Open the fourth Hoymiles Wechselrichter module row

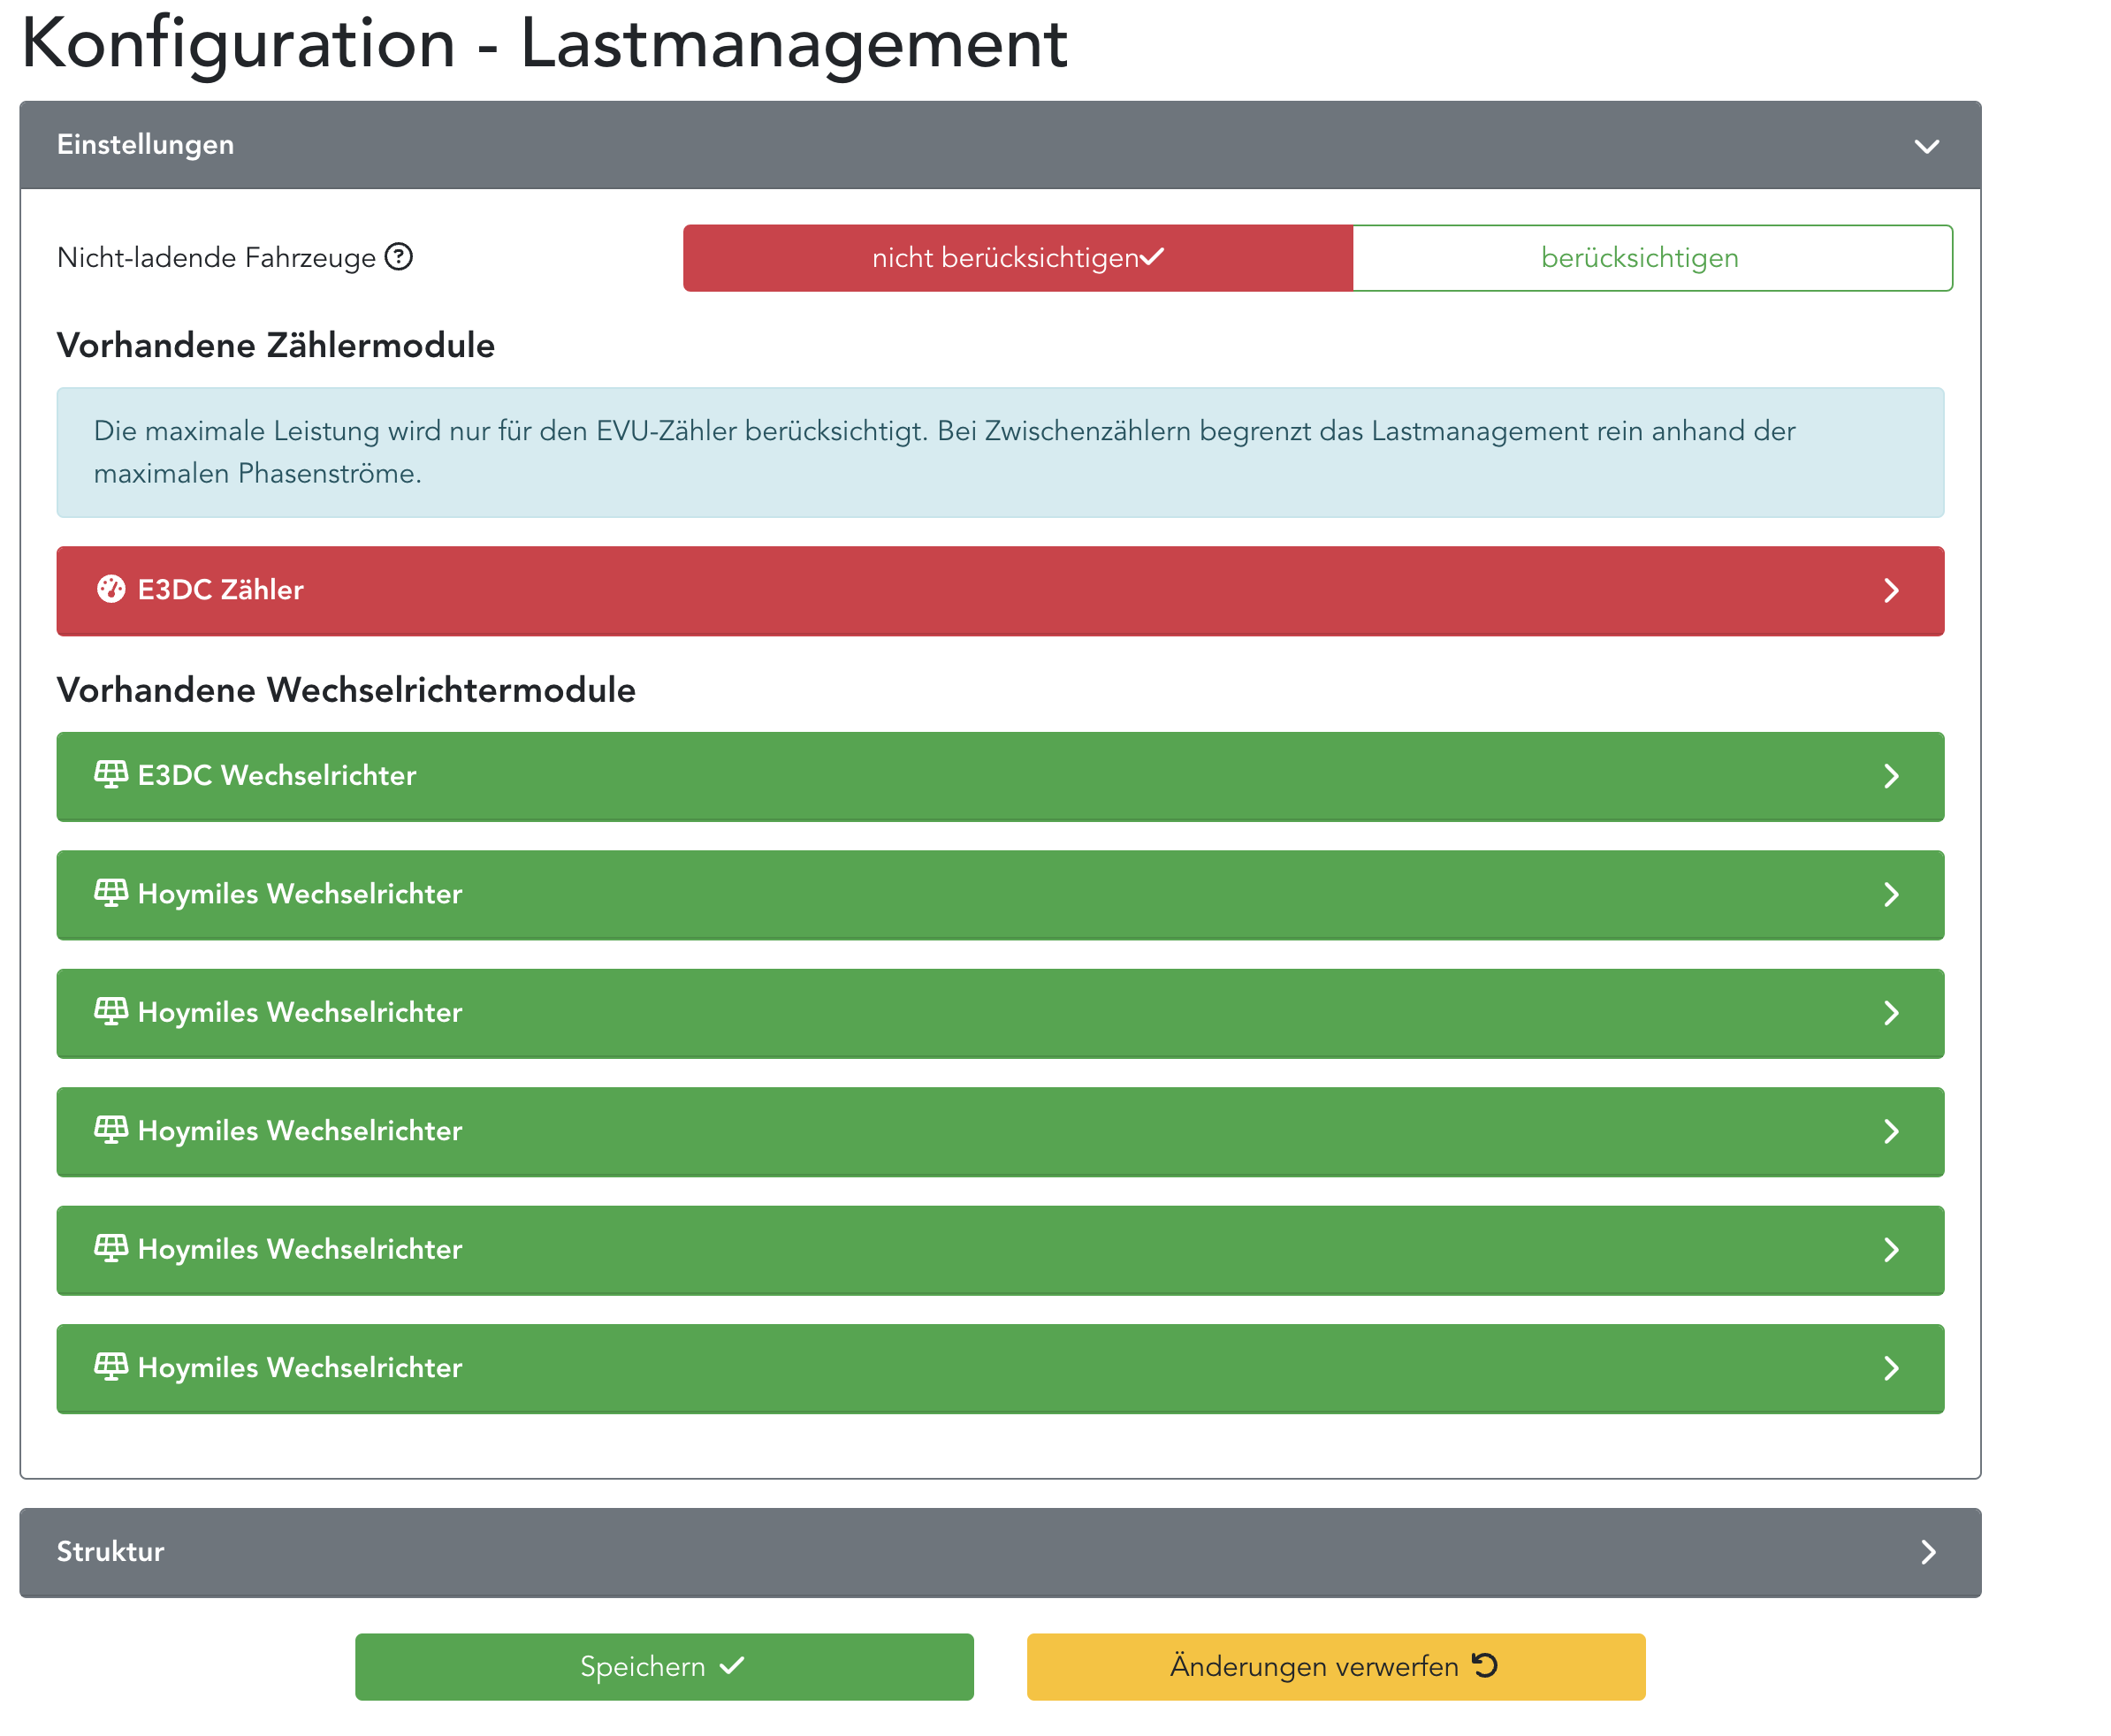coord(1000,1250)
